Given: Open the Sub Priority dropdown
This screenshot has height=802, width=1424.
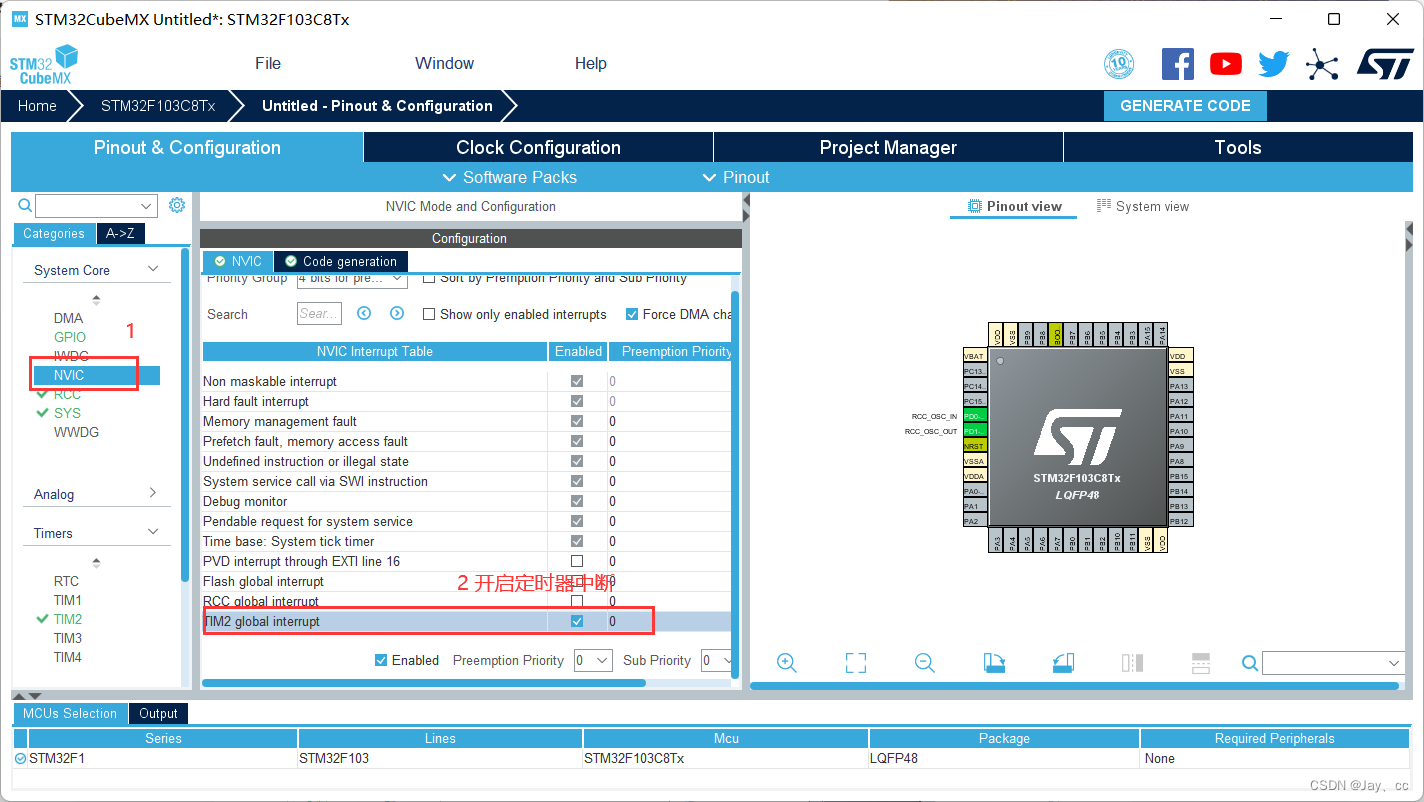Looking at the screenshot, I should (x=717, y=660).
